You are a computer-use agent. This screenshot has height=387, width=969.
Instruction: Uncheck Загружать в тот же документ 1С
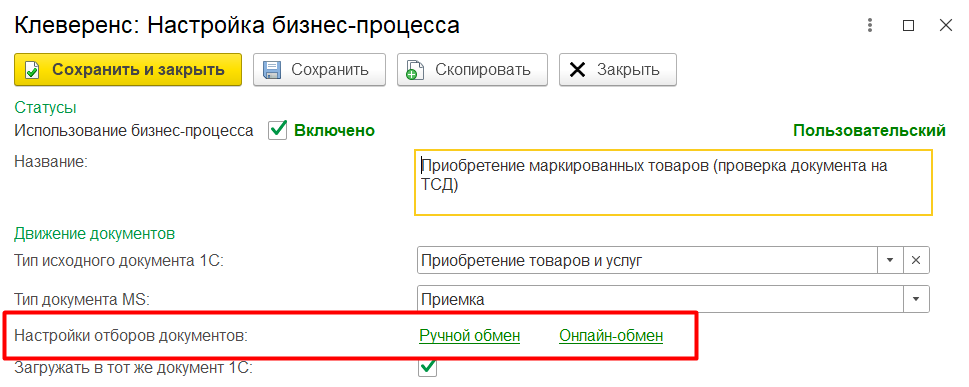click(428, 368)
